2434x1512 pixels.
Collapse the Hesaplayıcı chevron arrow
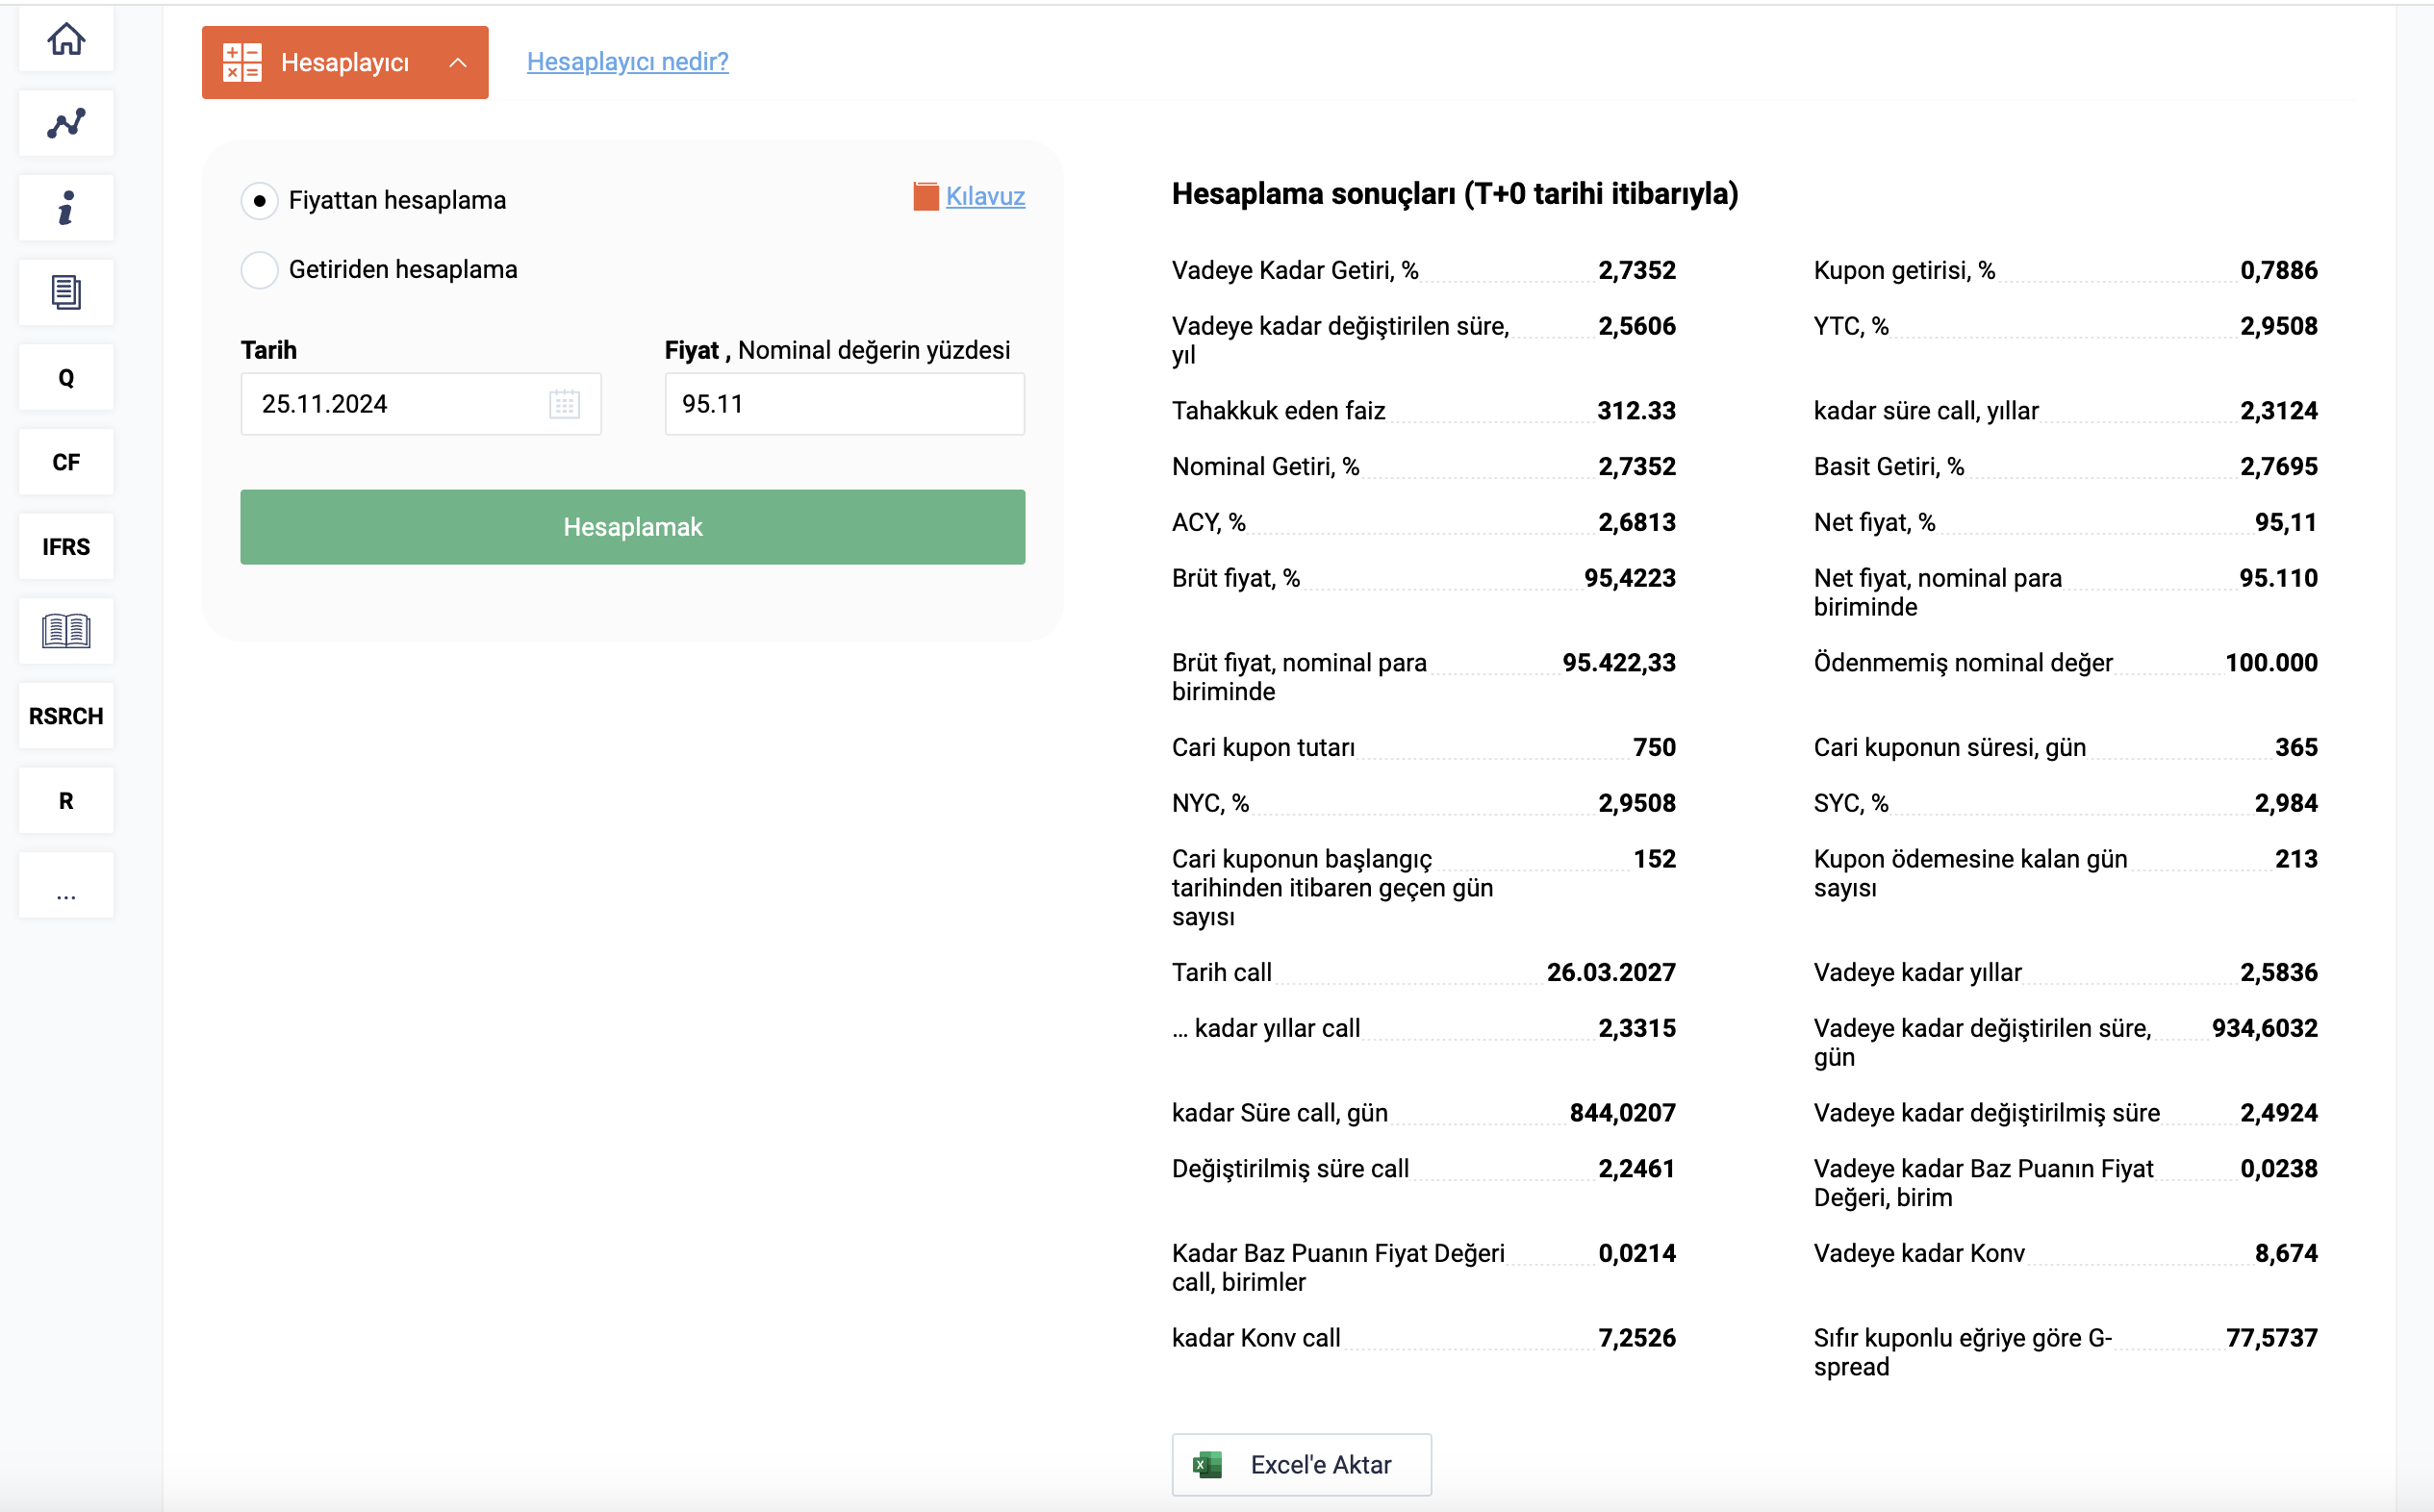(458, 63)
